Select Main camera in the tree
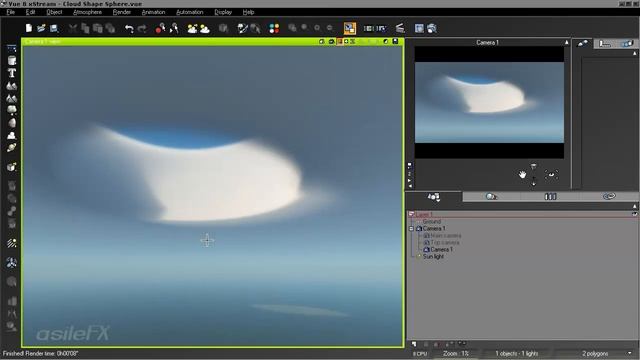640x360 pixels. (446, 236)
